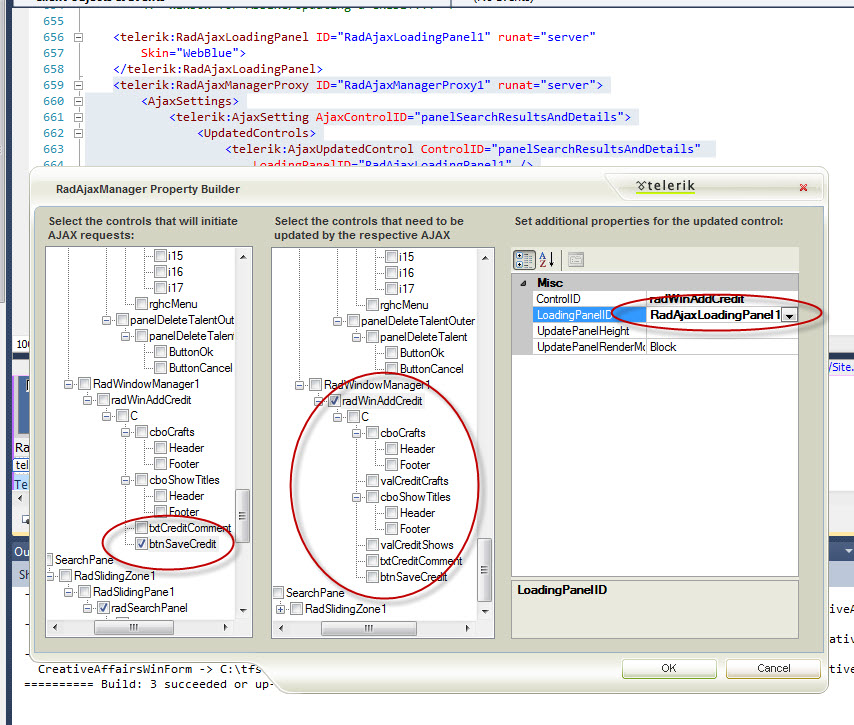Click right arrow of left tree horizontal scrollbar
The width and height of the screenshot is (854, 725).
pos(225,627)
